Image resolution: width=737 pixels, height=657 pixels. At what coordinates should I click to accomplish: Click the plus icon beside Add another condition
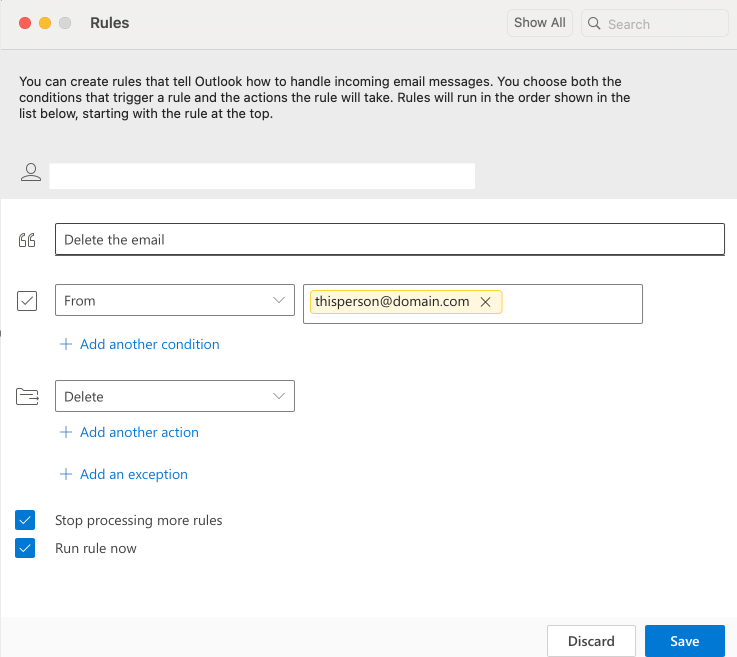(66, 344)
